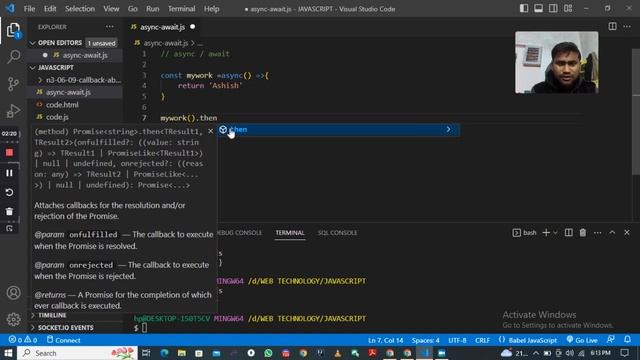
Task: Toggle primary side bar layout icon
Action: [x=524, y=9]
